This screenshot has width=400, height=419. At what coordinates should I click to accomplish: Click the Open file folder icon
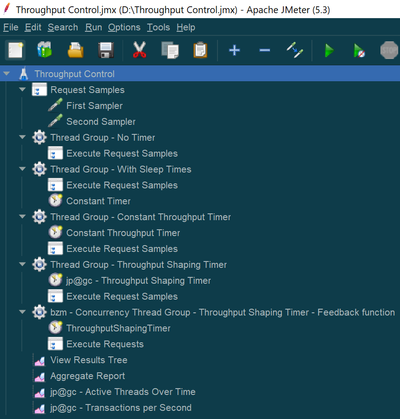click(x=76, y=50)
